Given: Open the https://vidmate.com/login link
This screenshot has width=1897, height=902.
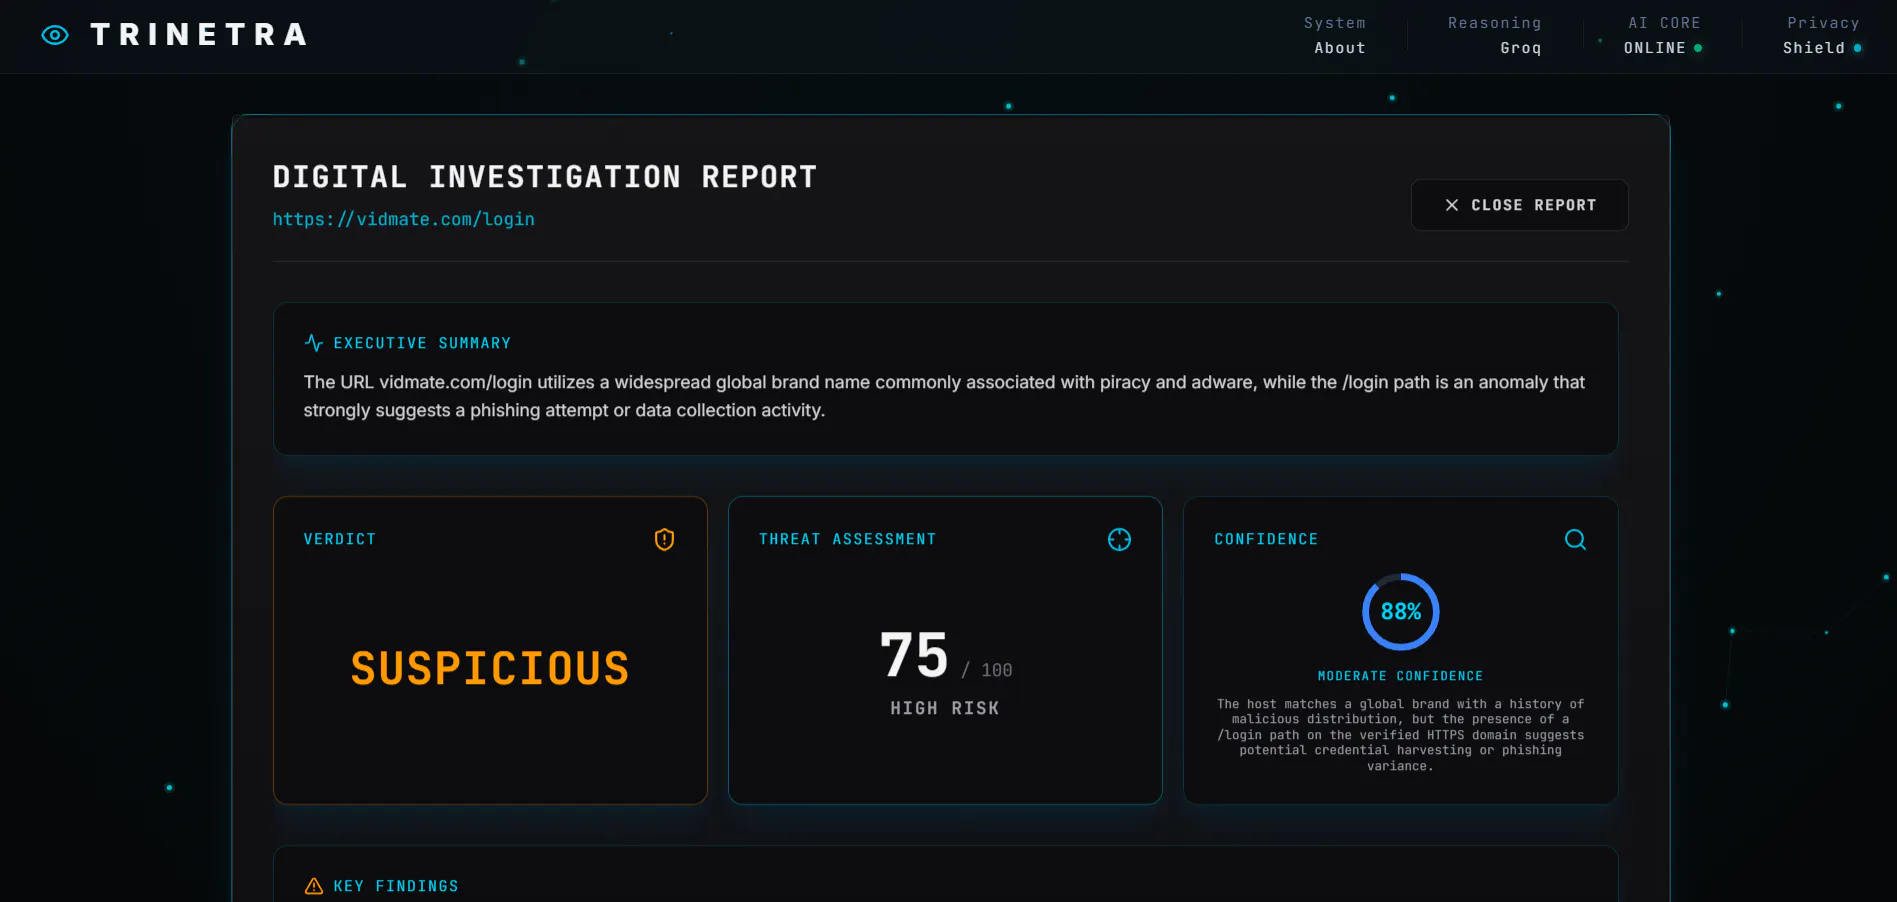Looking at the screenshot, I should click(x=404, y=219).
